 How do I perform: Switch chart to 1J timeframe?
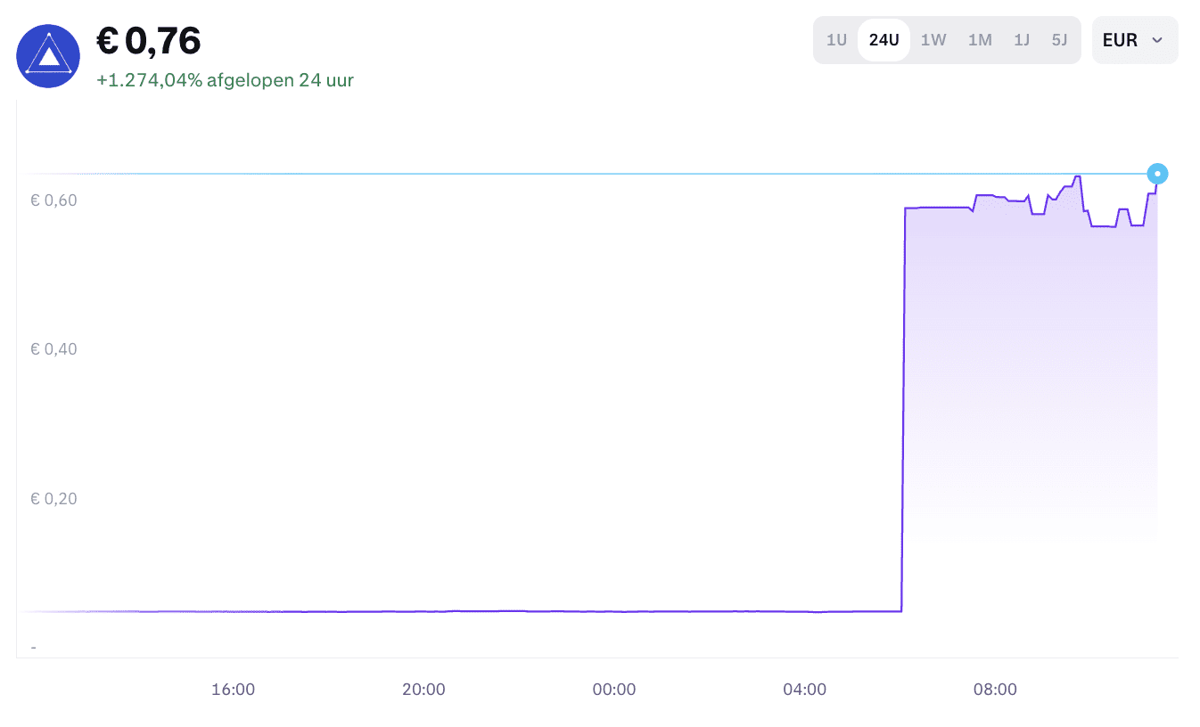click(x=1022, y=40)
